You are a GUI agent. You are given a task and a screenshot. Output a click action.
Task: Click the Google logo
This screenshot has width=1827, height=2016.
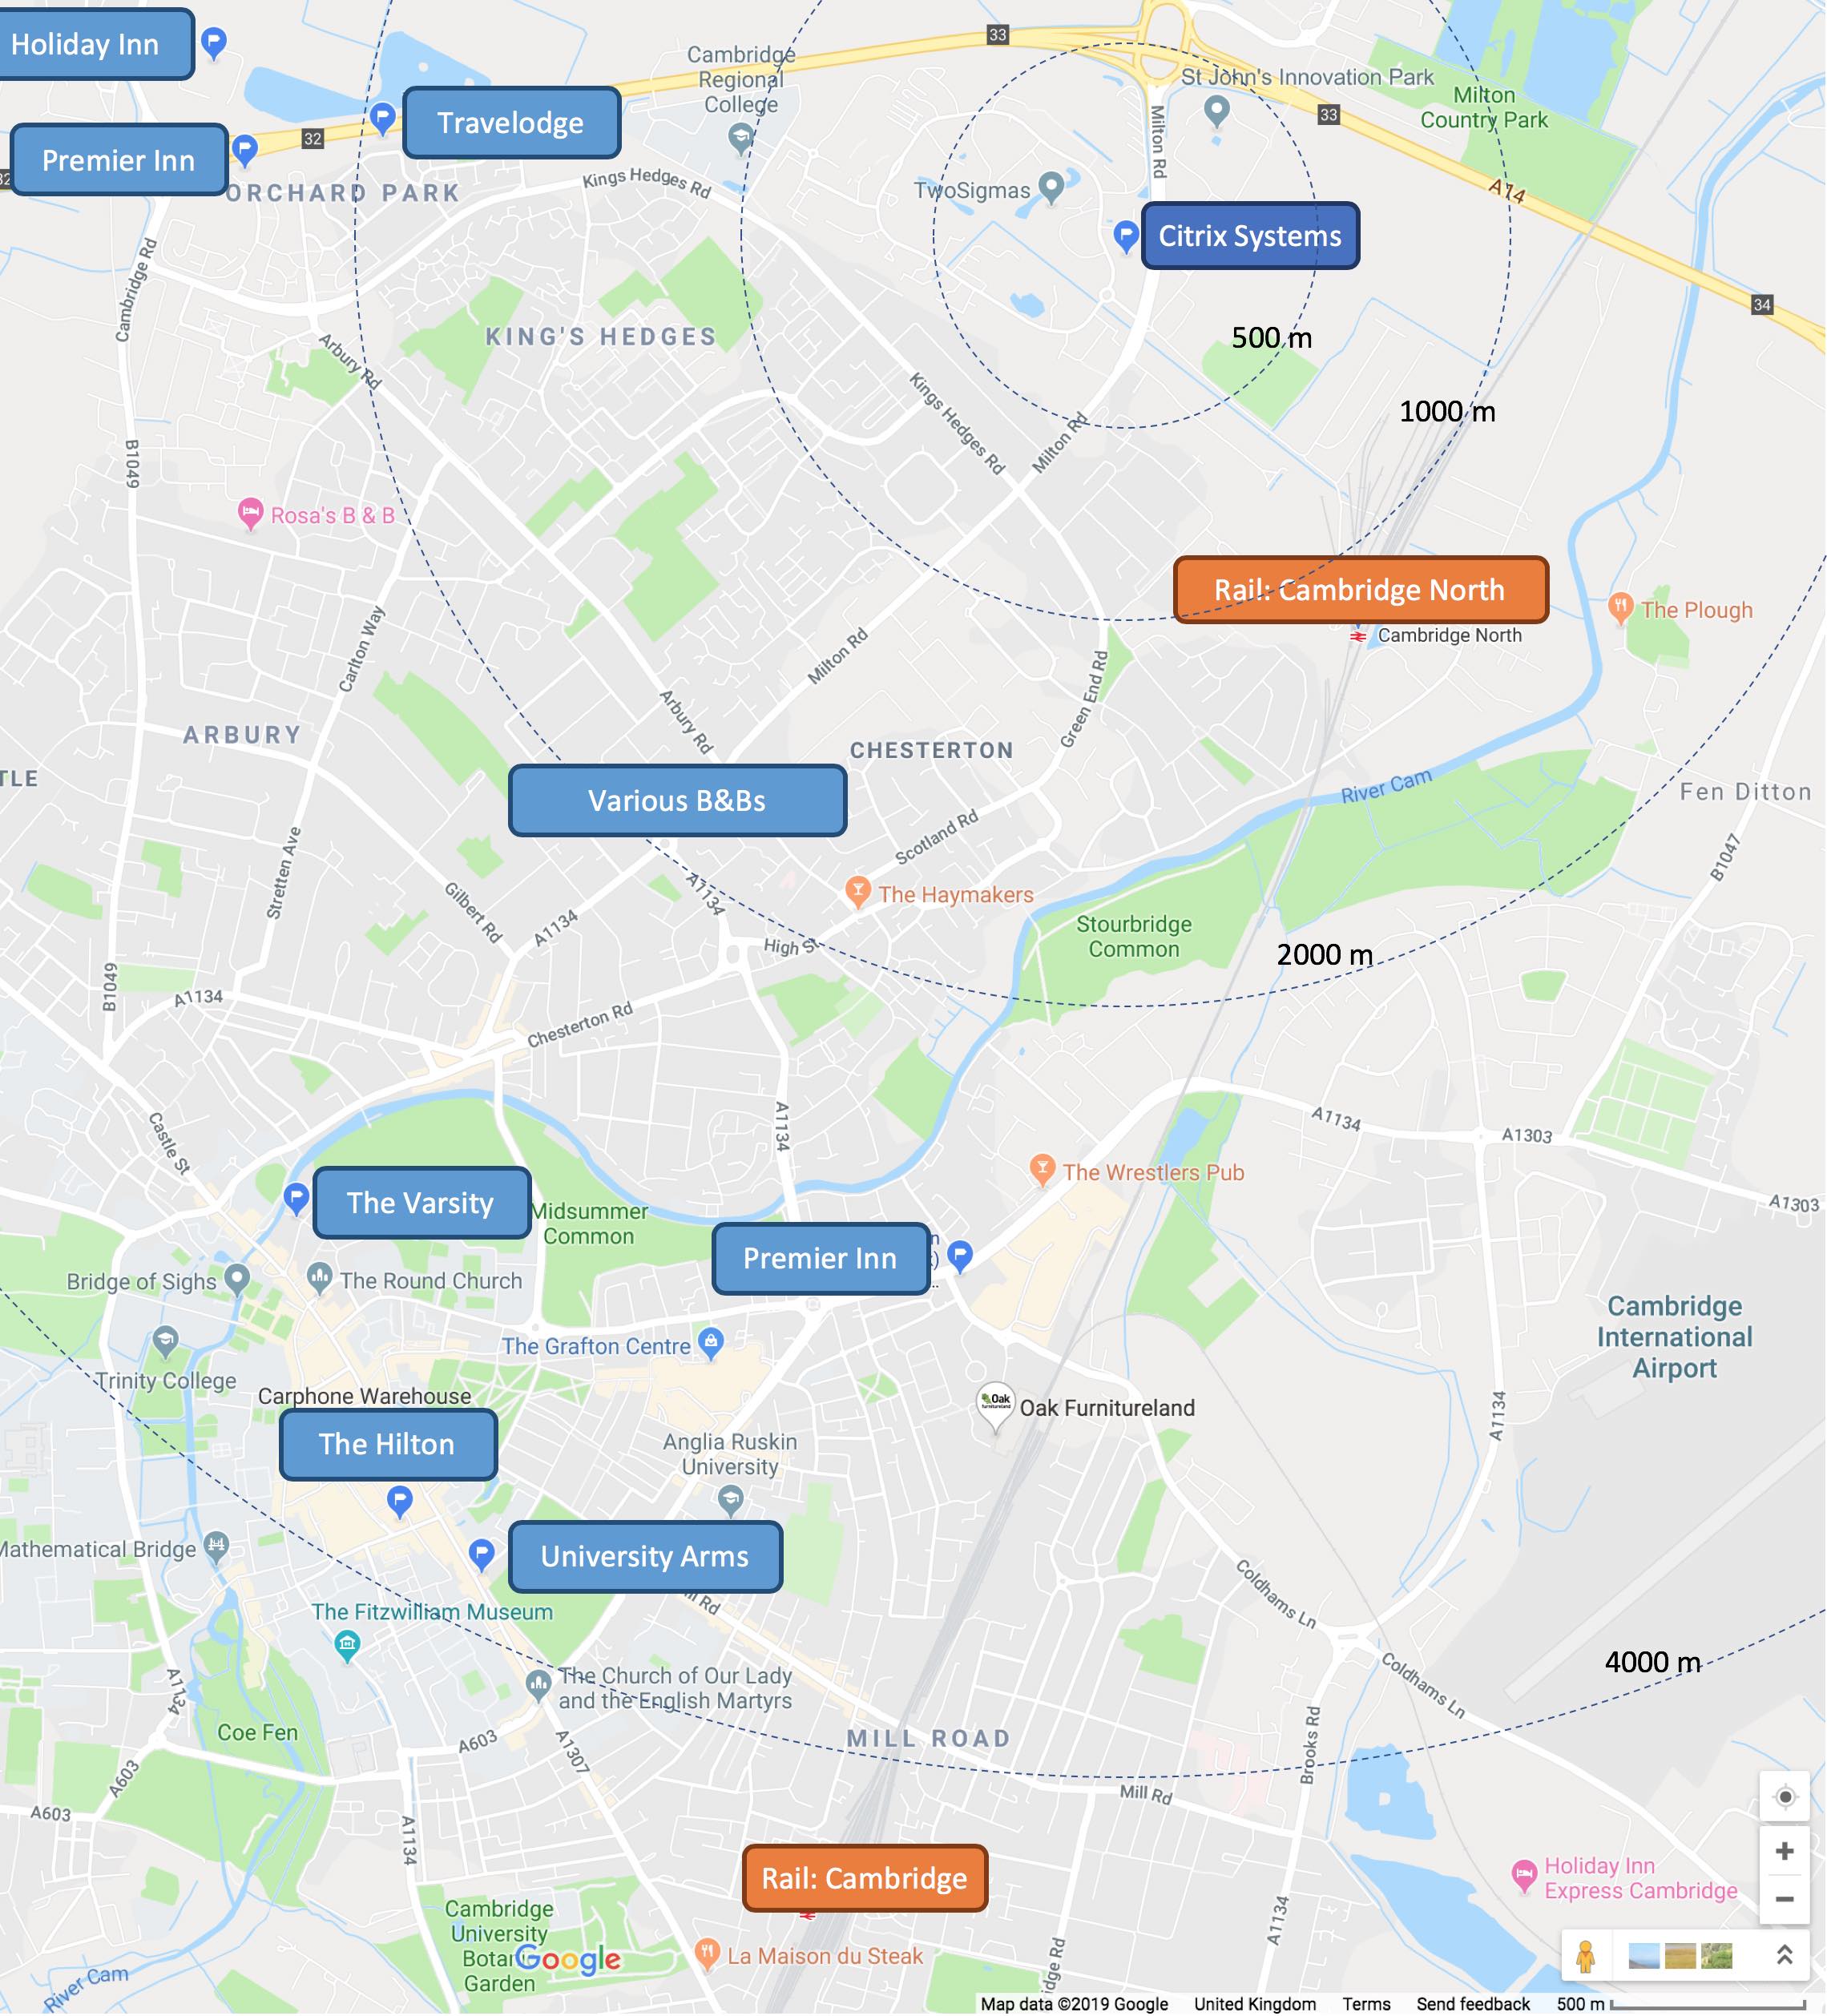pyautogui.click(x=569, y=1960)
